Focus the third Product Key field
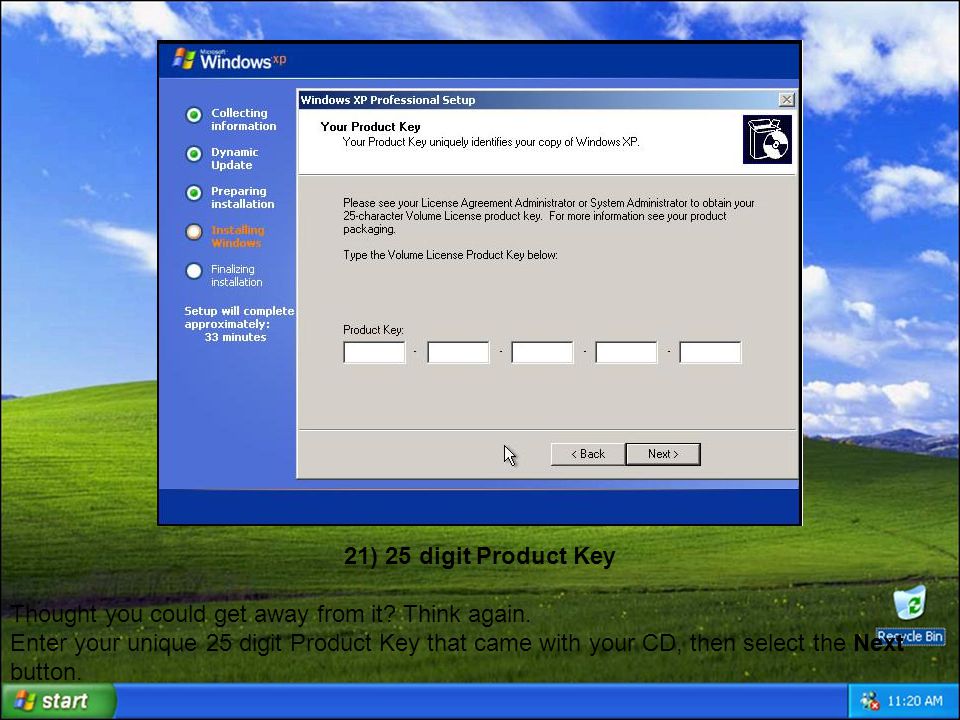Viewport: 960px width, 720px height. [x=542, y=353]
